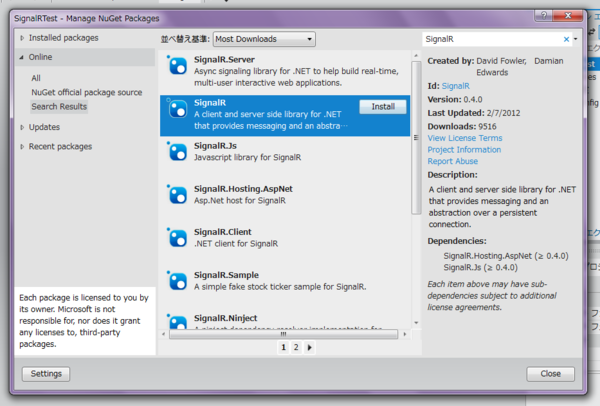The image size is (600, 406).
Task: Select the SignalR.Server package title
Action: pyautogui.click(x=224, y=60)
